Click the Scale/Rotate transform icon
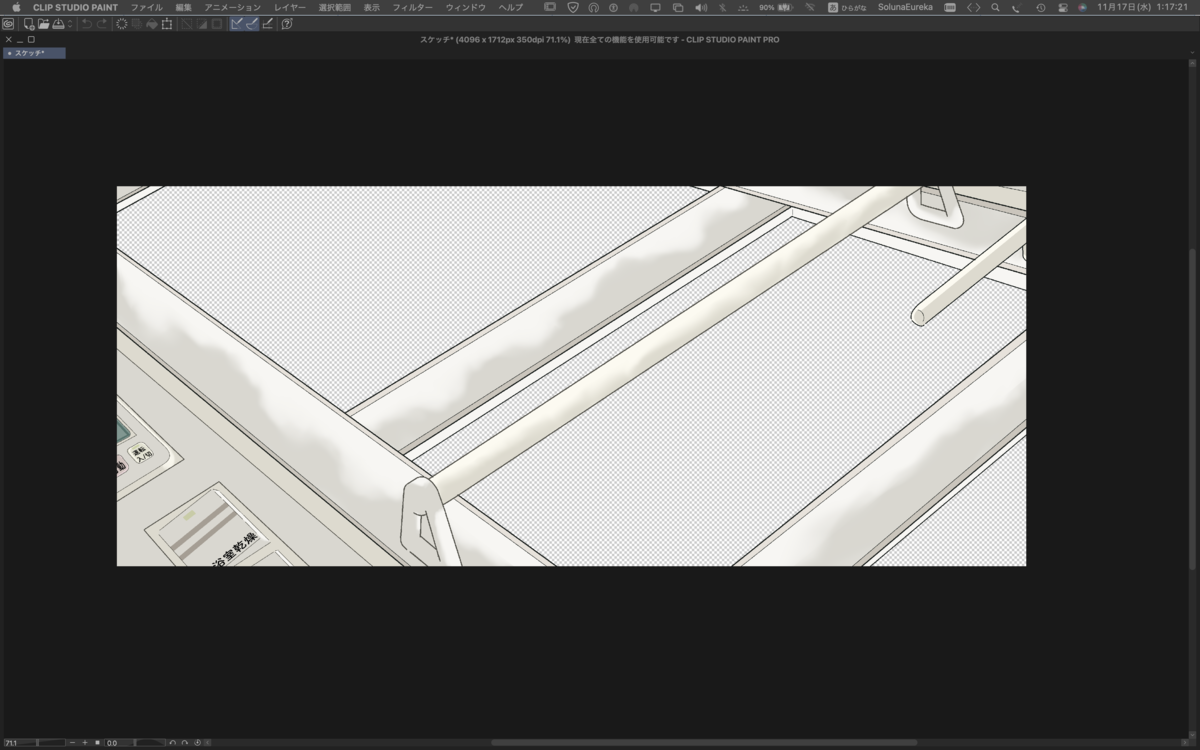This screenshot has width=1200, height=750. point(167,24)
